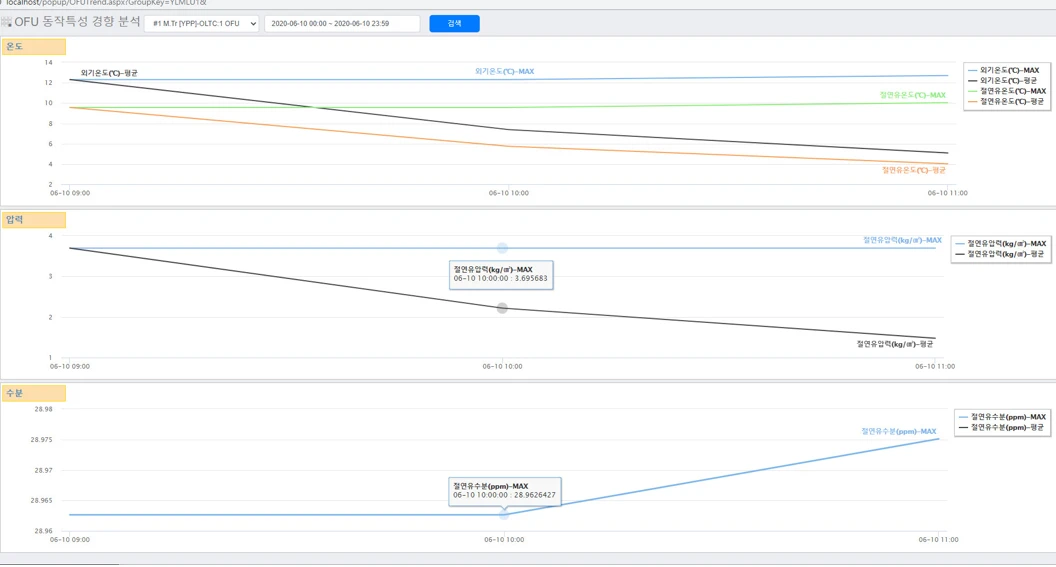The width and height of the screenshot is (1056, 567).
Task: Click the moisture MAX data point at 10:00
Action: (504, 514)
